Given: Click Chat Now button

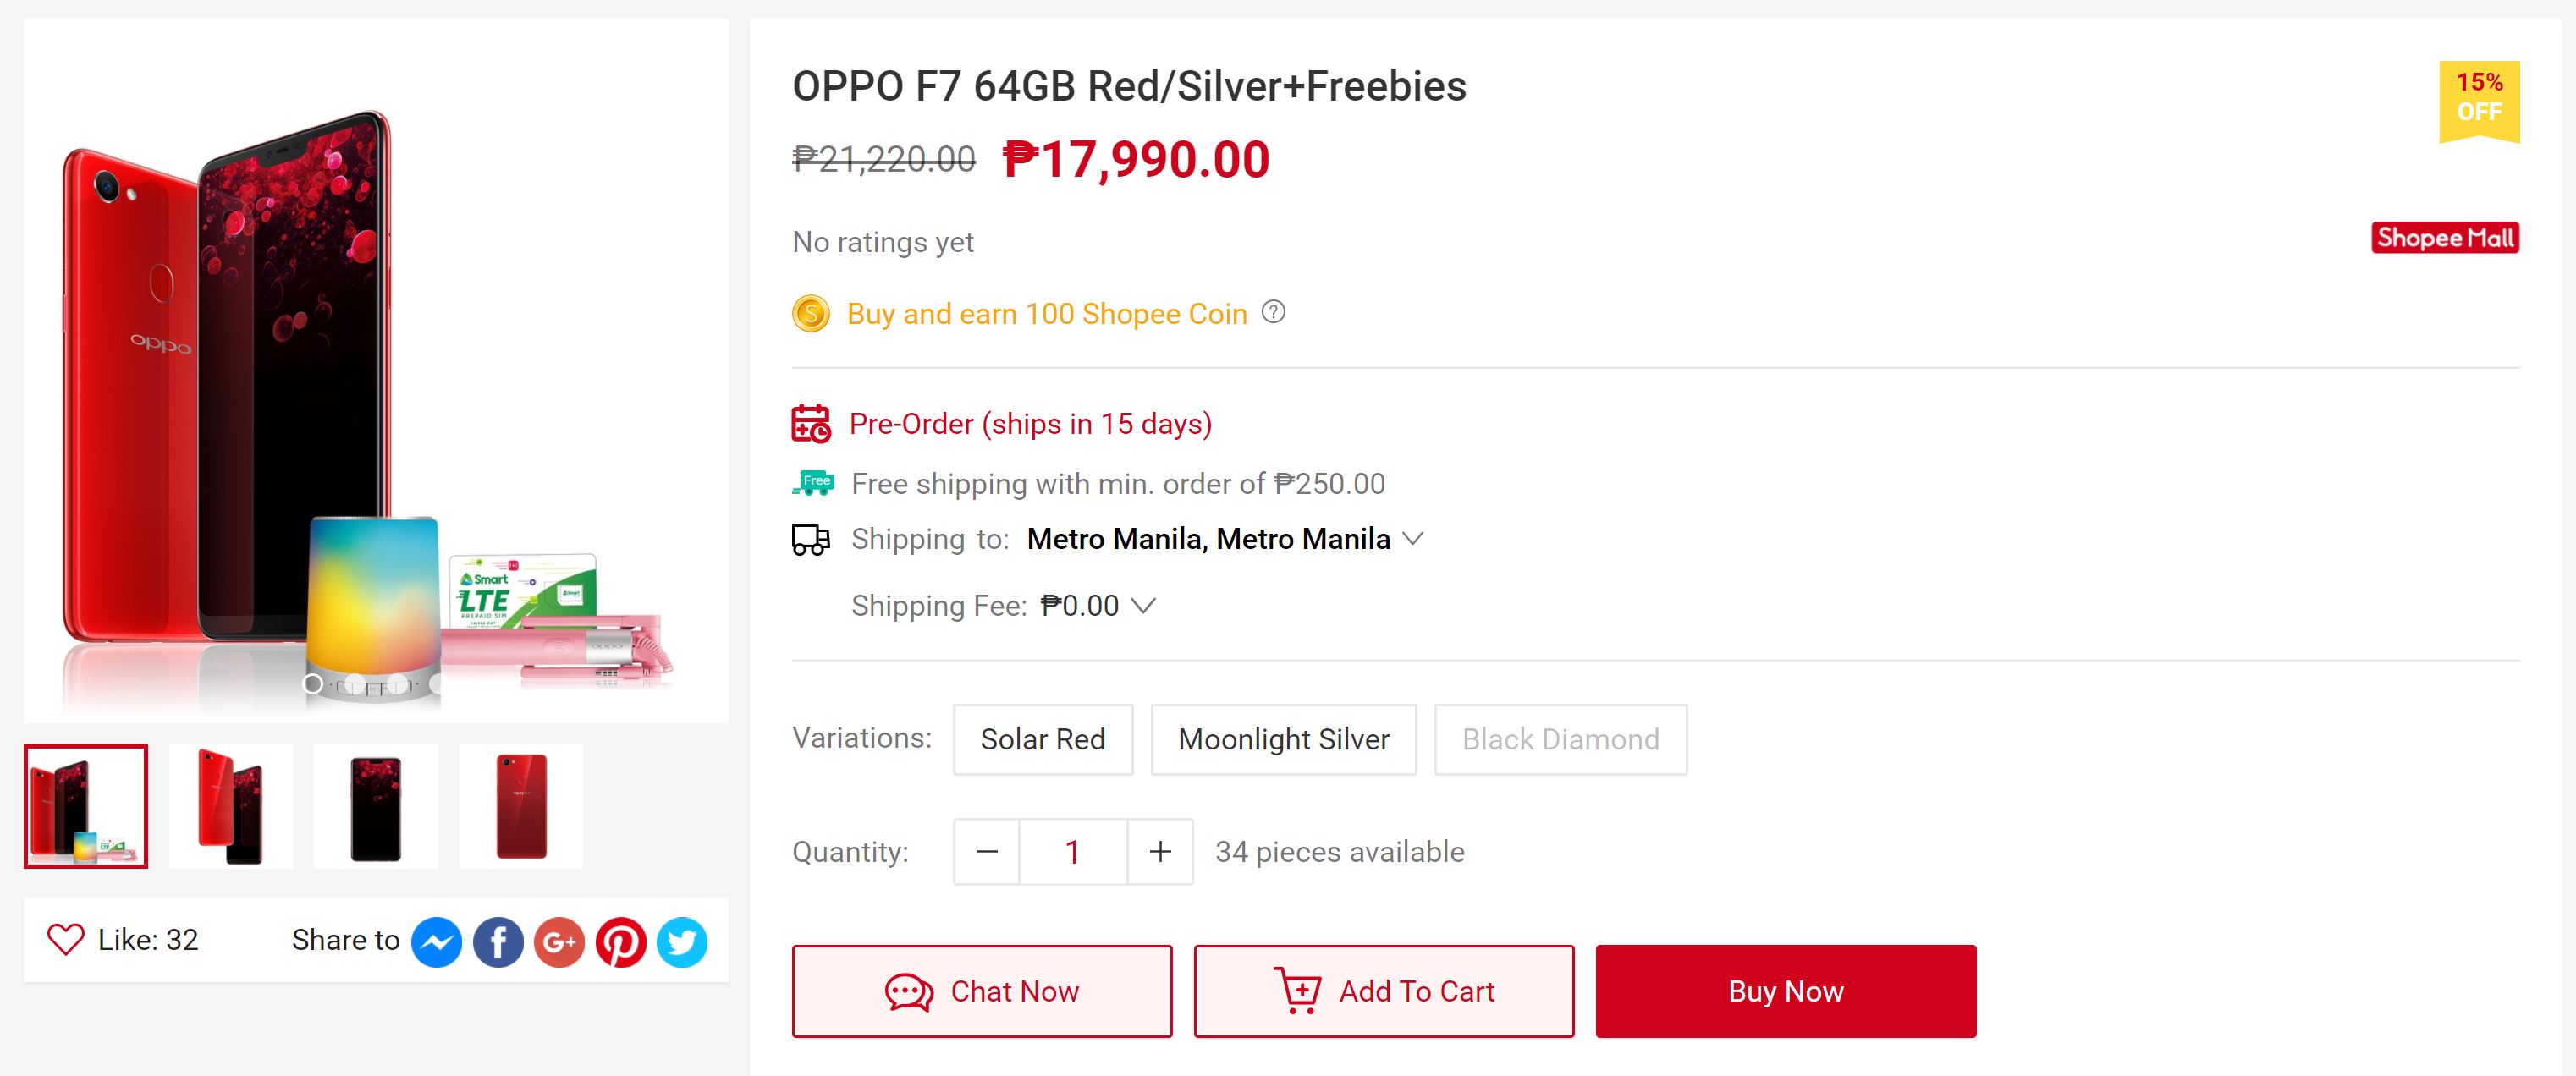Looking at the screenshot, I should pyautogui.click(x=982, y=991).
